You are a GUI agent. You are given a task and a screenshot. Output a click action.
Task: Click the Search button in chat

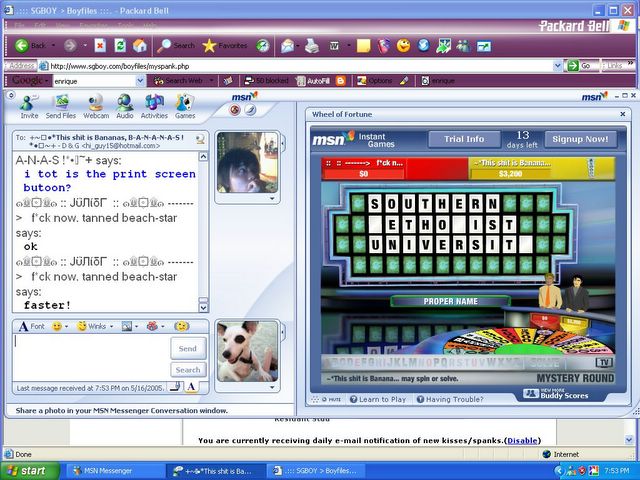[x=188, y=370]
